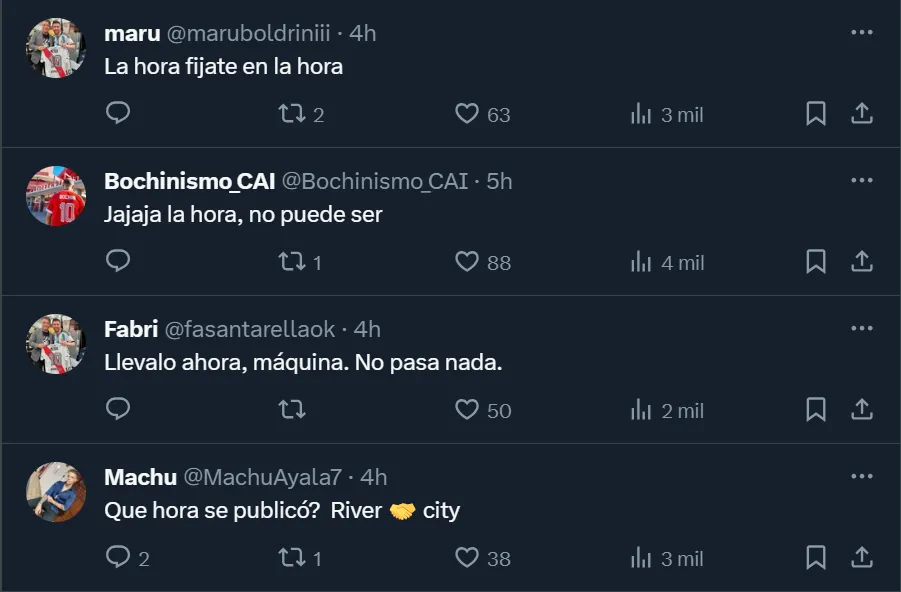901x592 pixels.
Task: Open Bochinismo_CAI's profile picture
Action: (56, 196)
